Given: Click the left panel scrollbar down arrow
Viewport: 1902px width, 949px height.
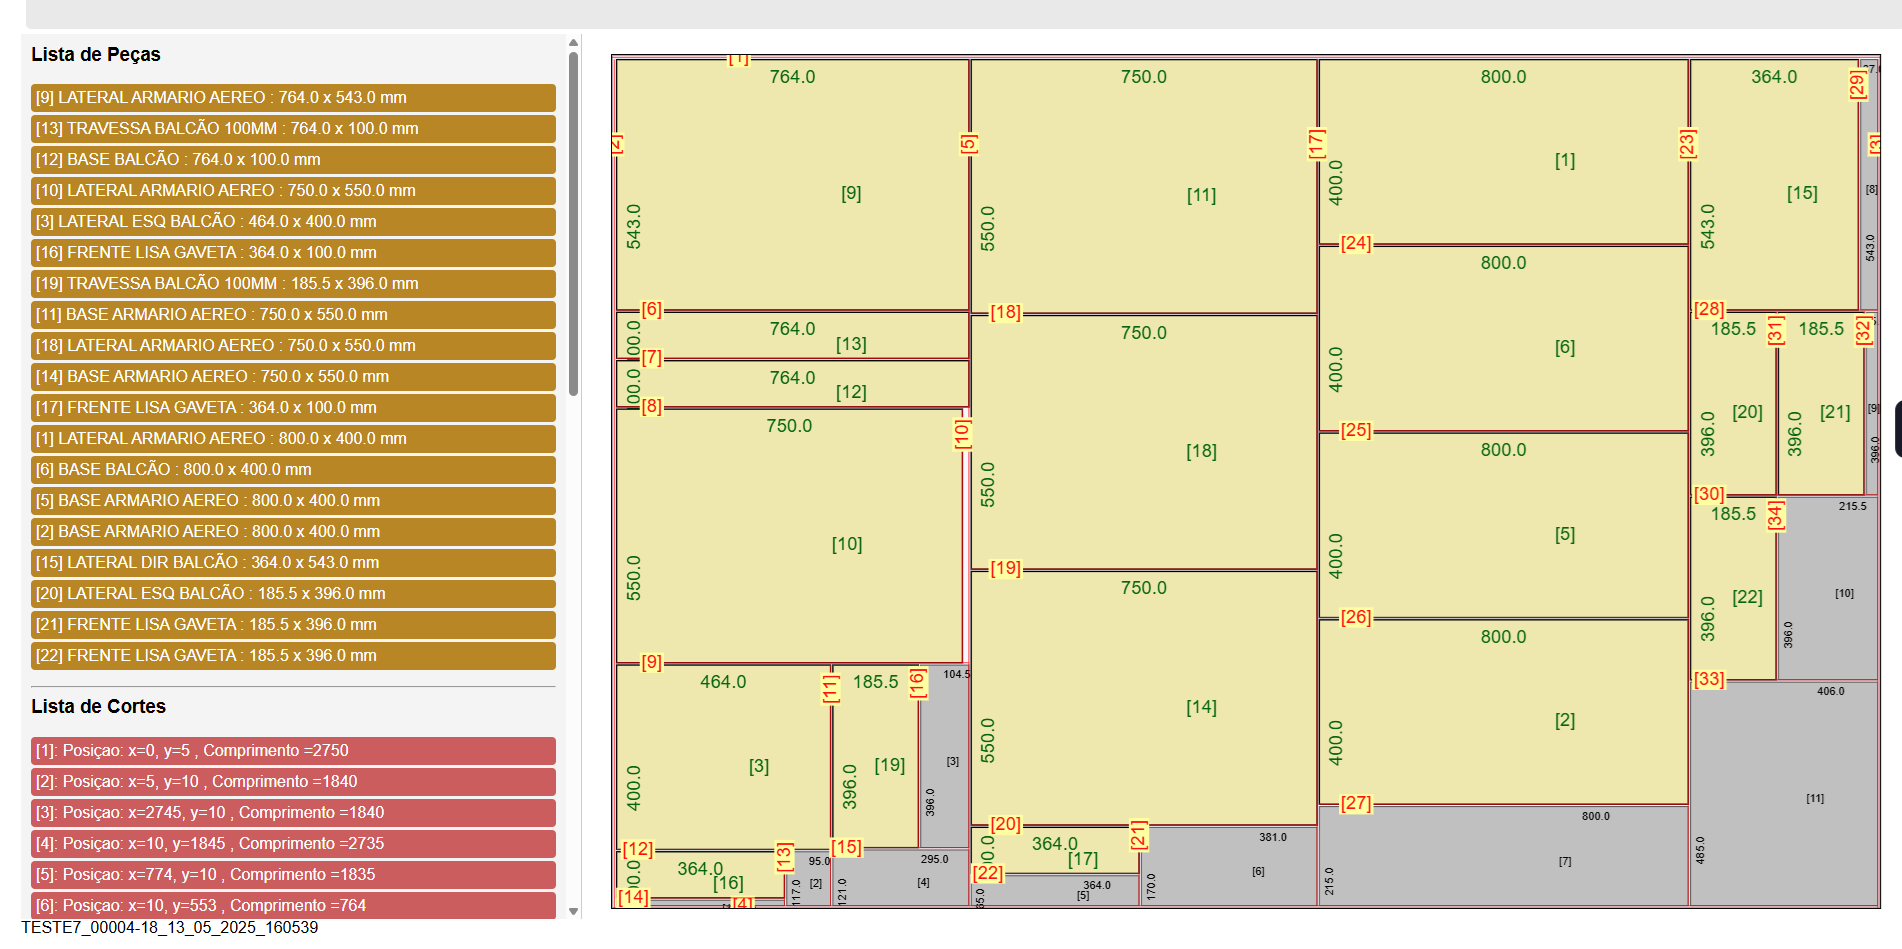Looking at the screenshot, I should click(574, 911).
